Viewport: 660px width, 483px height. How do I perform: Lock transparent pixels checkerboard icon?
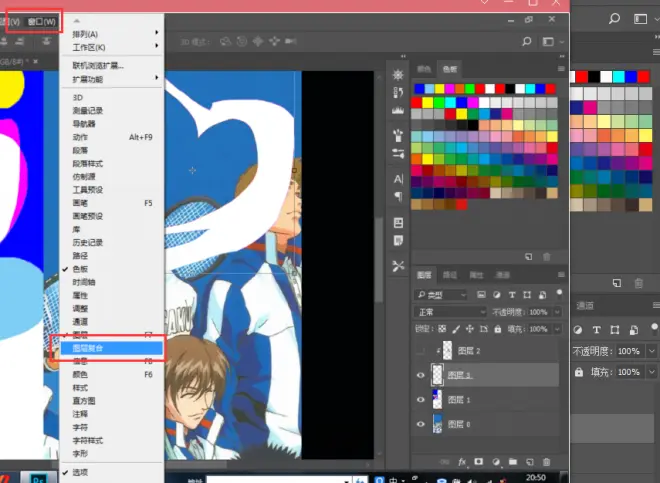coord(442,329)
